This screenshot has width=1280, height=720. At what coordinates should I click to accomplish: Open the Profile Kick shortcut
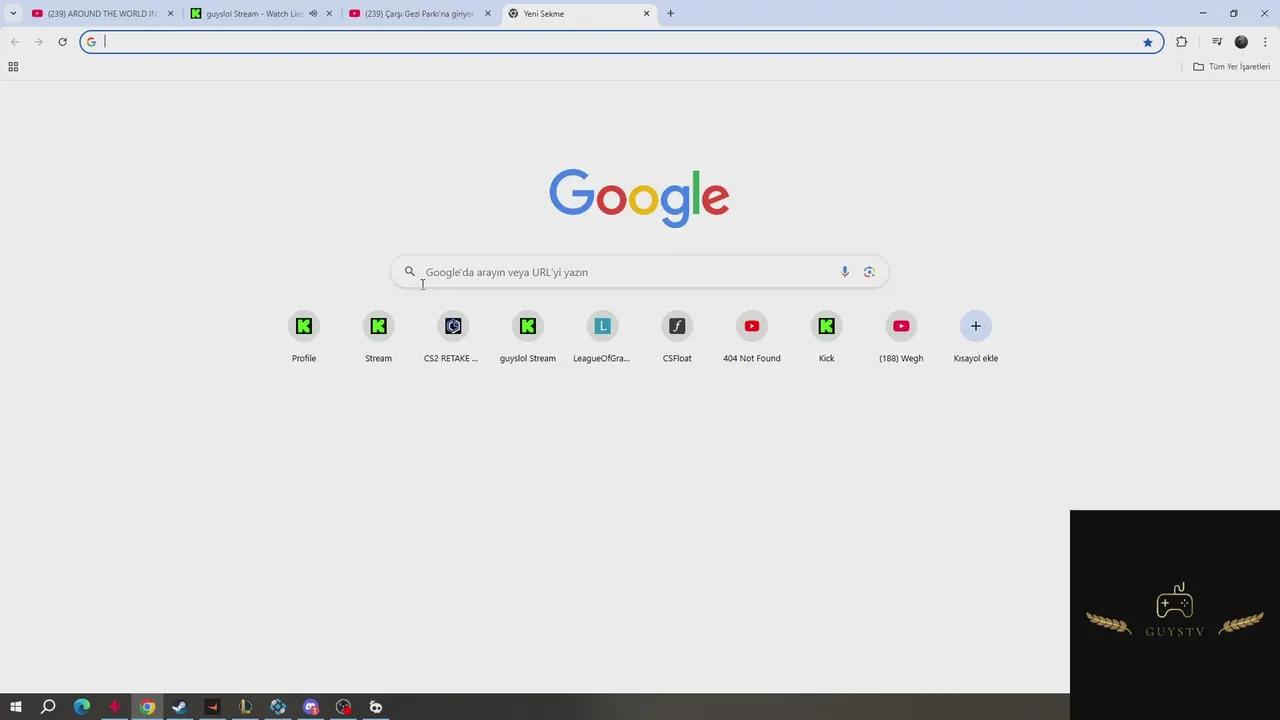coord(304,337)
